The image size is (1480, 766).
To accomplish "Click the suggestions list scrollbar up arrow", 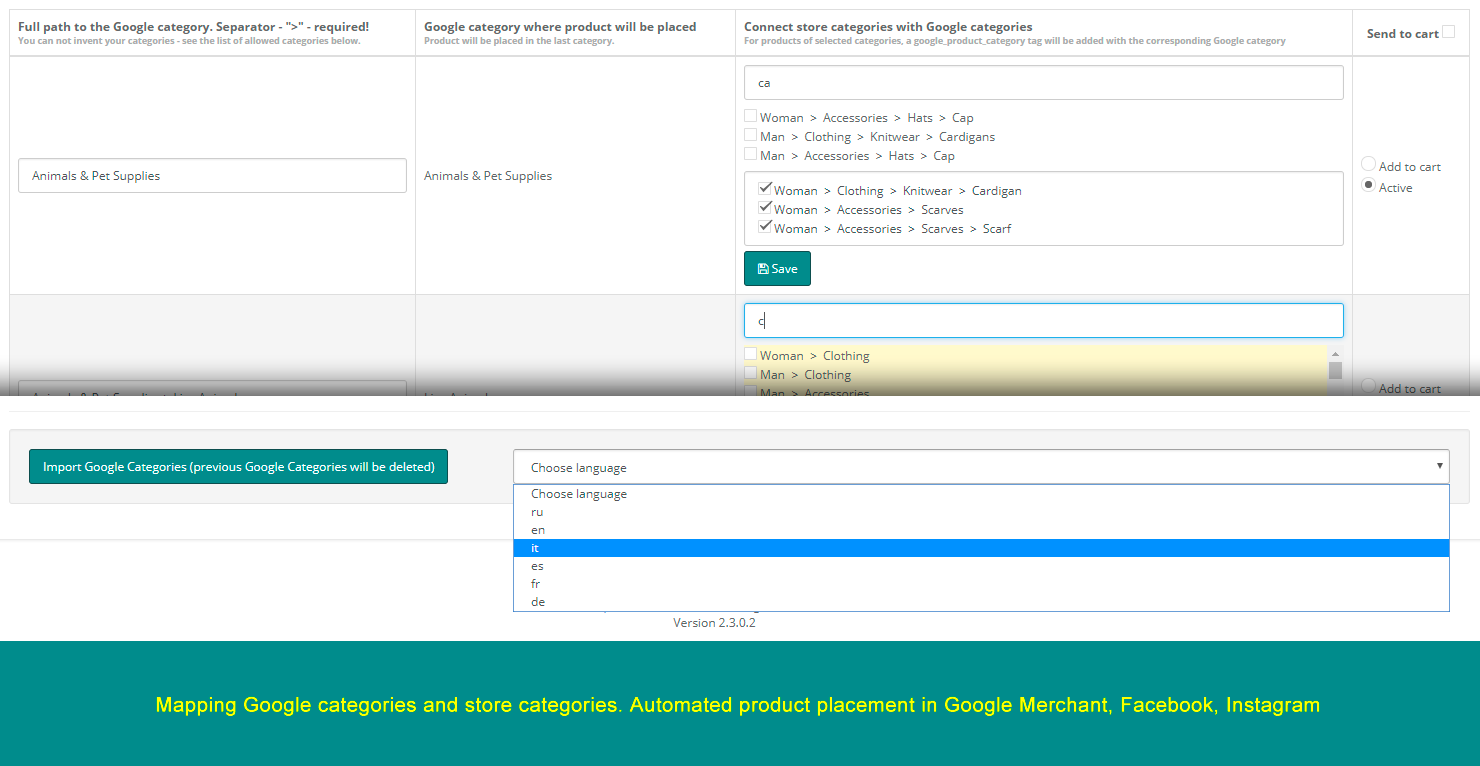I will [x=1335, y=354].
